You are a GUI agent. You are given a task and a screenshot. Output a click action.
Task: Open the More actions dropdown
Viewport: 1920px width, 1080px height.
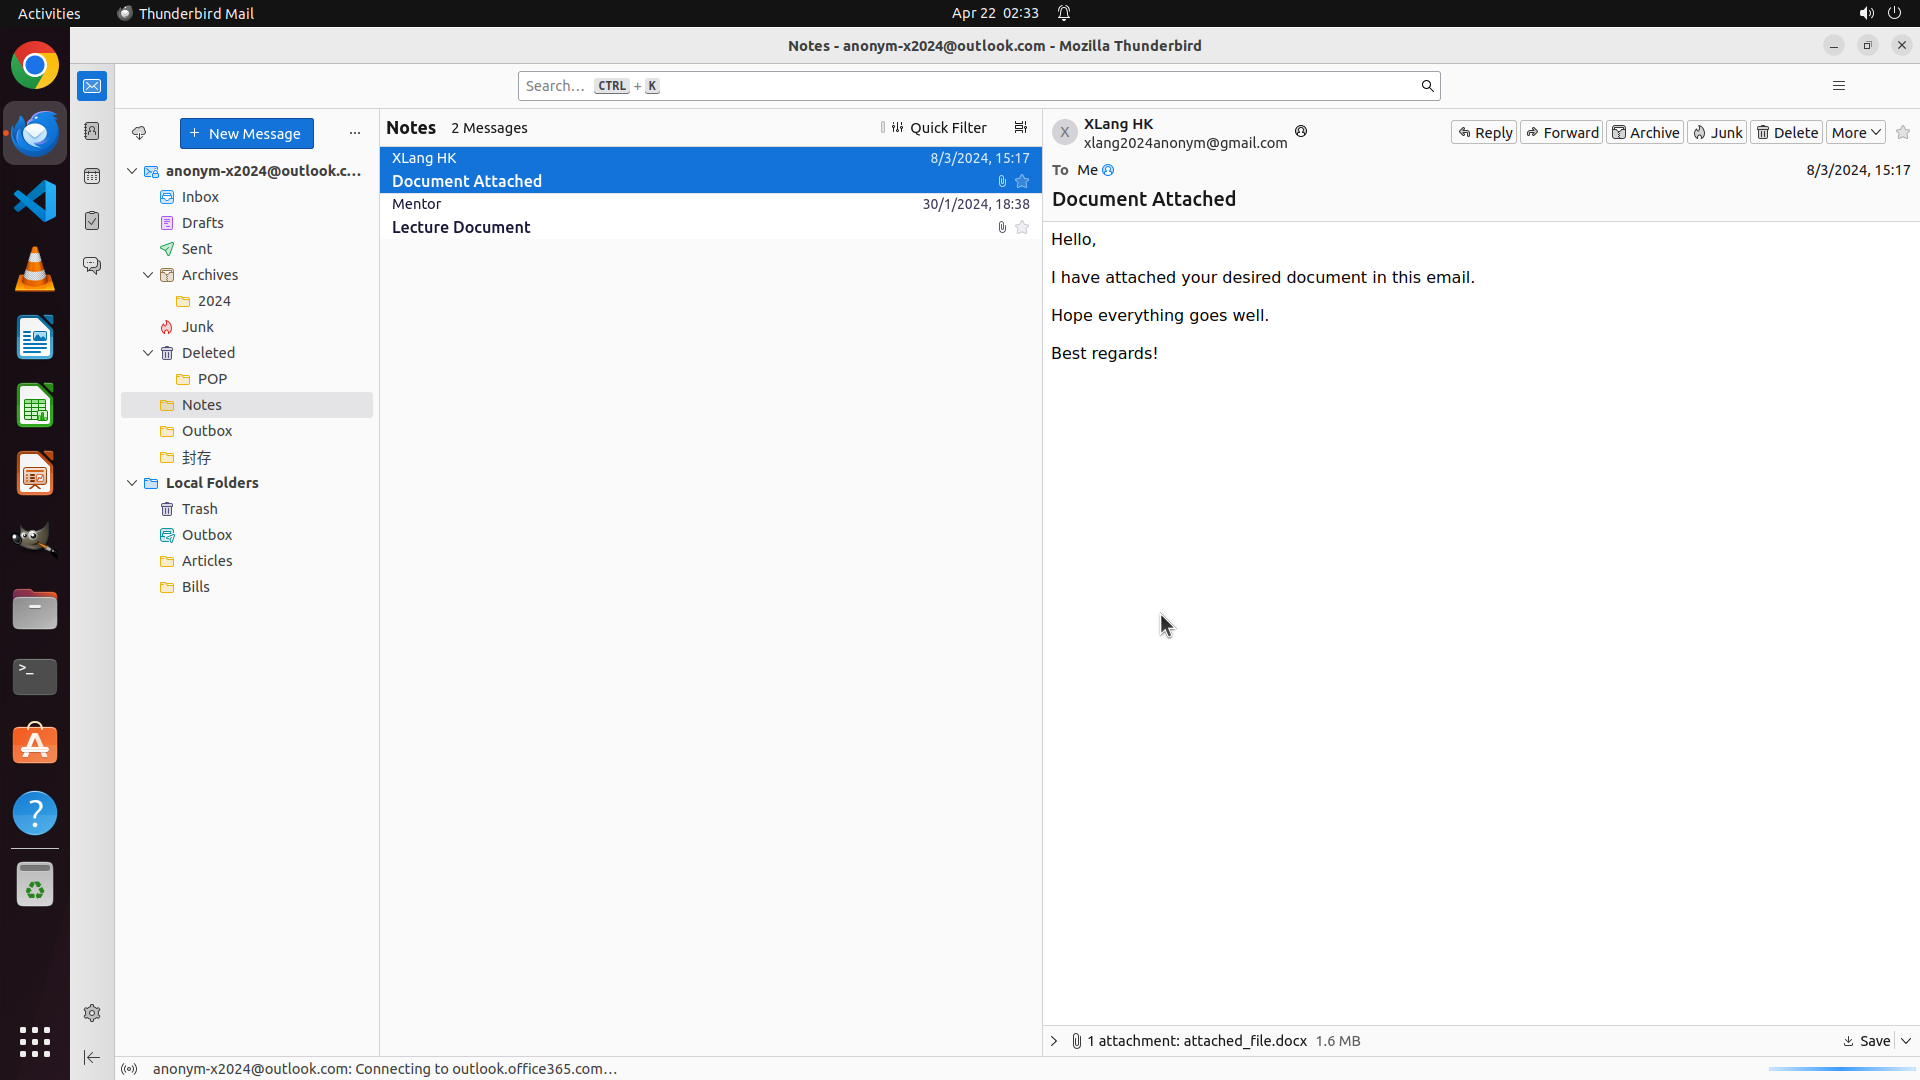pos(1855,132)
